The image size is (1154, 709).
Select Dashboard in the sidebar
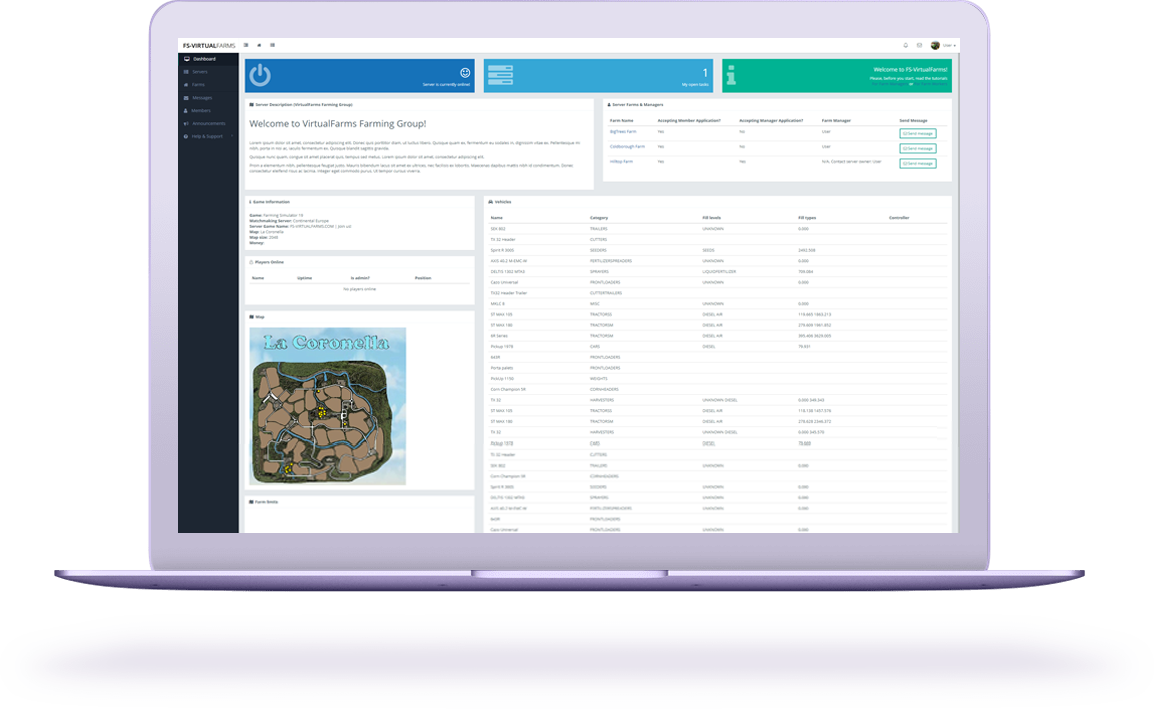[208, 59]
